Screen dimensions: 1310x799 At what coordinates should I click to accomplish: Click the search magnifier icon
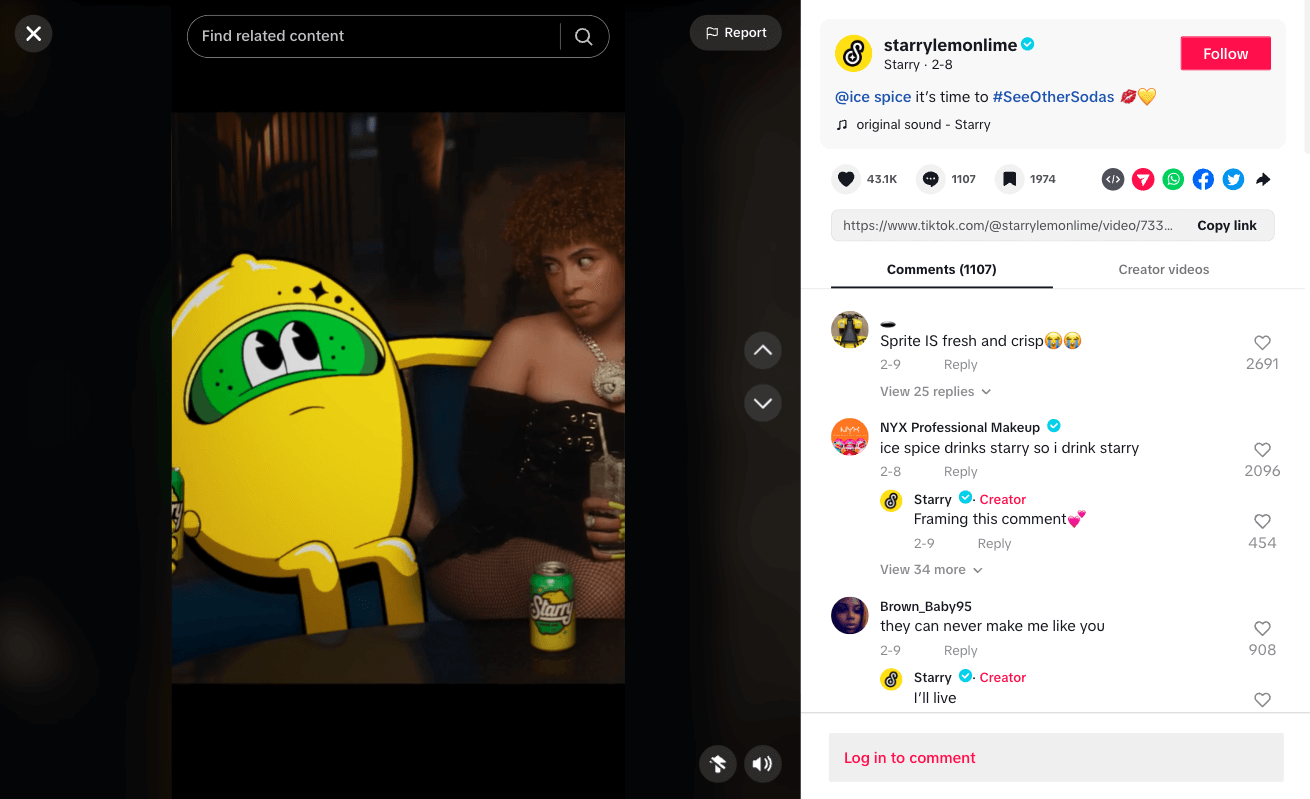coord(584,37)
